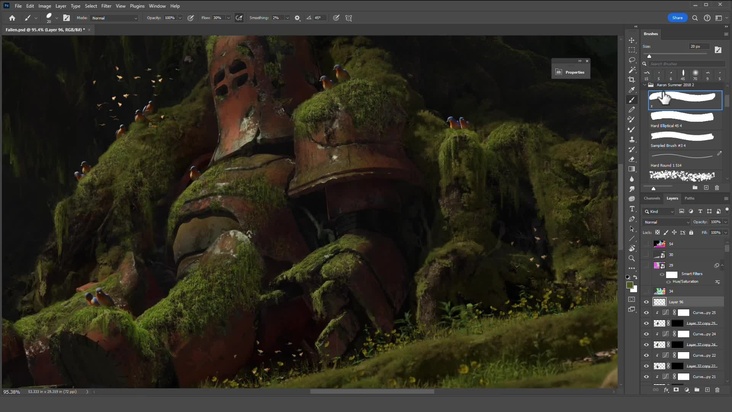Open the Window menu
This screenshot has height=412, width=732.
tap(157, 6)
